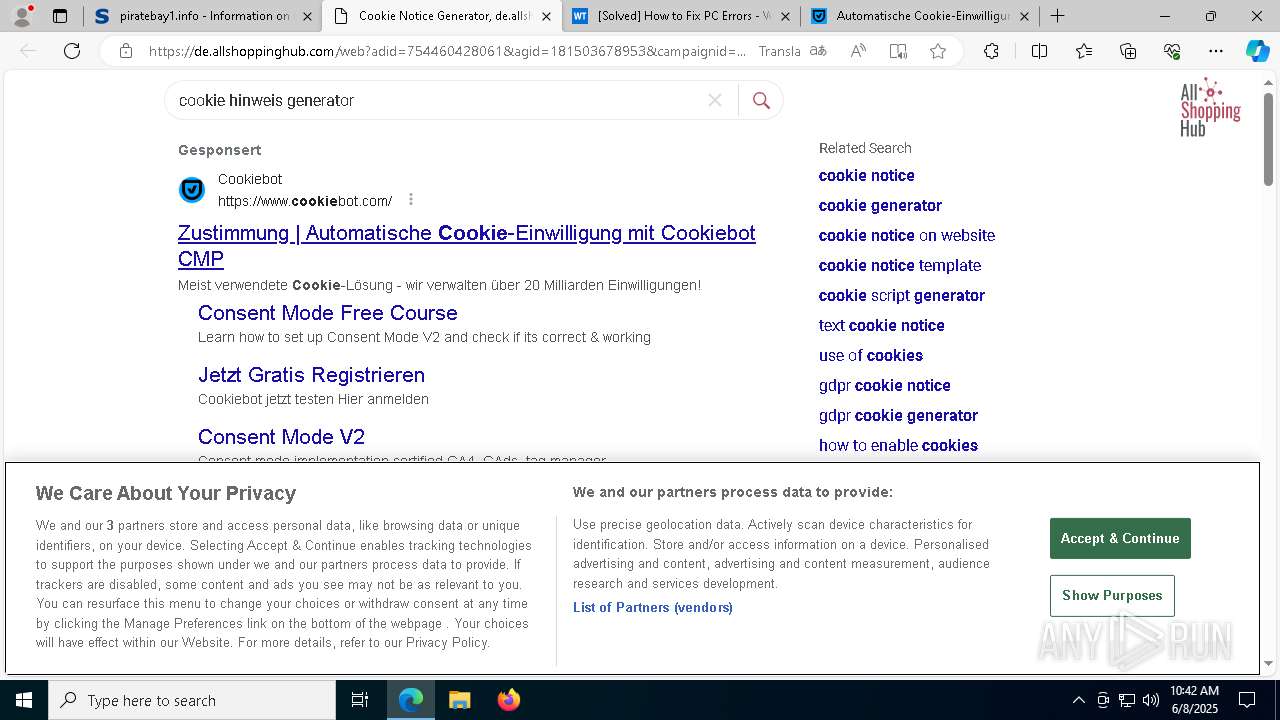Close the piratebay1.info tab
The width and height of the screenshot is (1280, 720).
pos(307,16)
